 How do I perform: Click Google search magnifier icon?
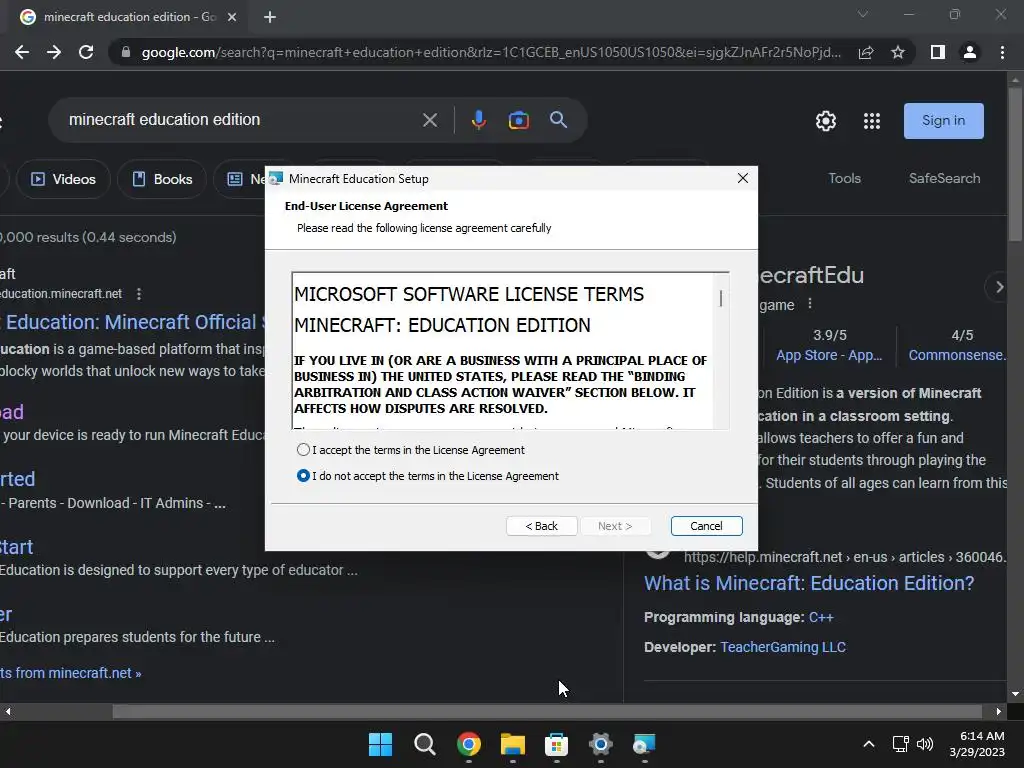(558, 120)
